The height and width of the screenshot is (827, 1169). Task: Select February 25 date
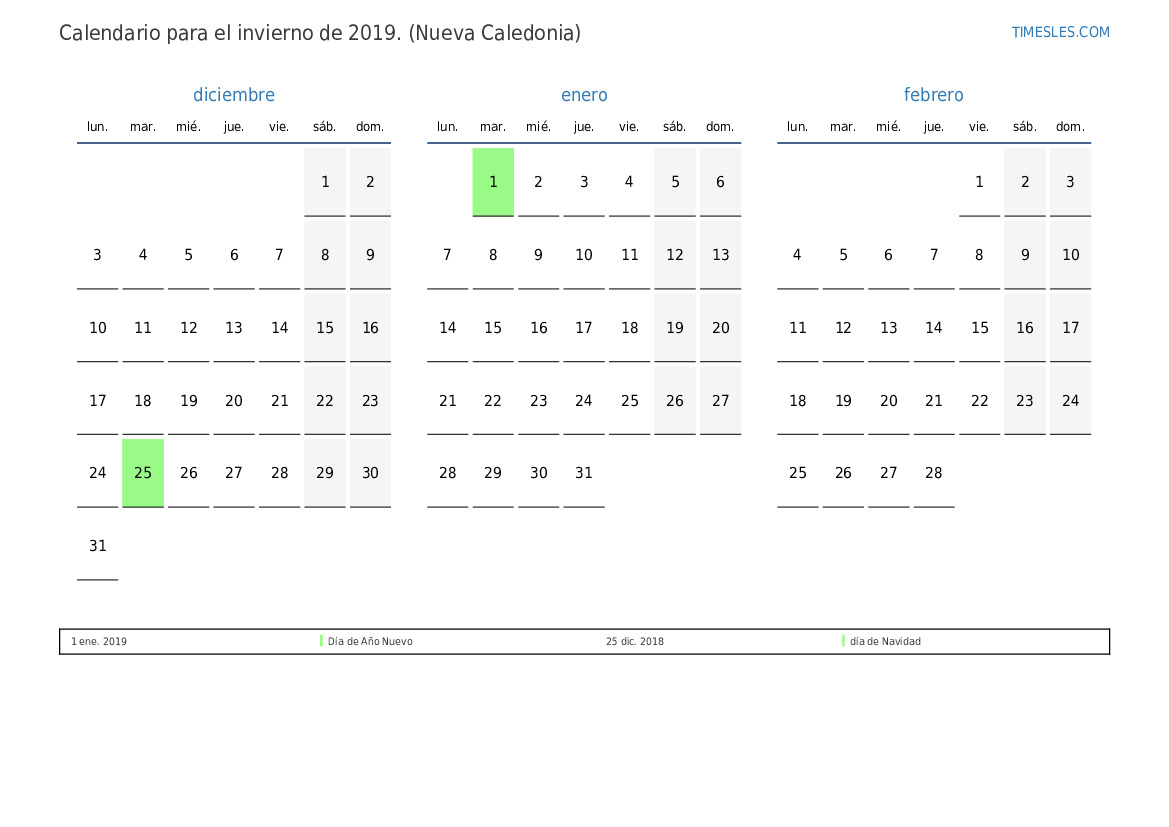pos(798,473)
